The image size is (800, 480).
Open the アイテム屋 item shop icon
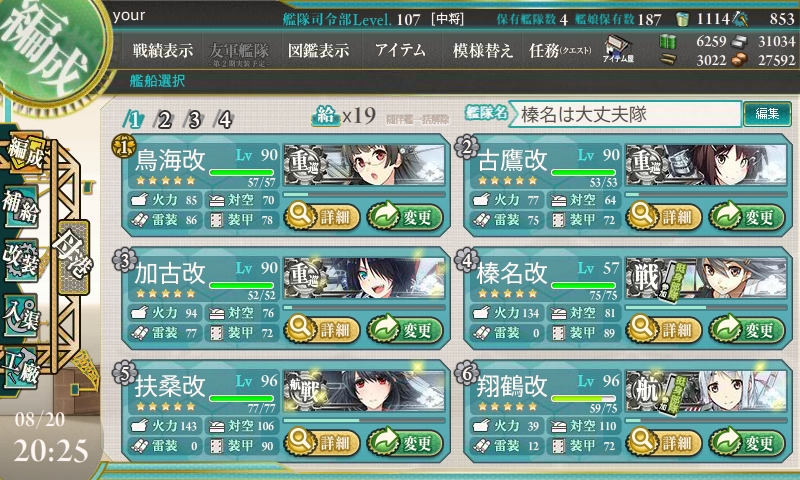(618, 49)
